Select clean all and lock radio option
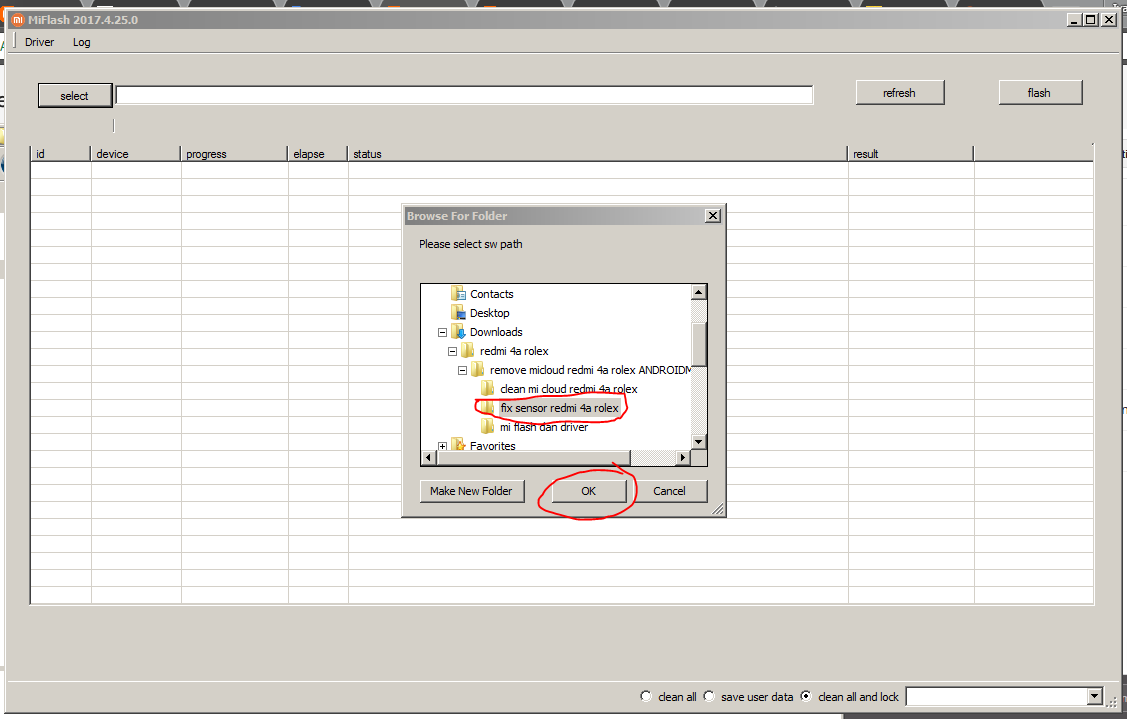This screenshot has width=1127, height=719. coord(806,696)
